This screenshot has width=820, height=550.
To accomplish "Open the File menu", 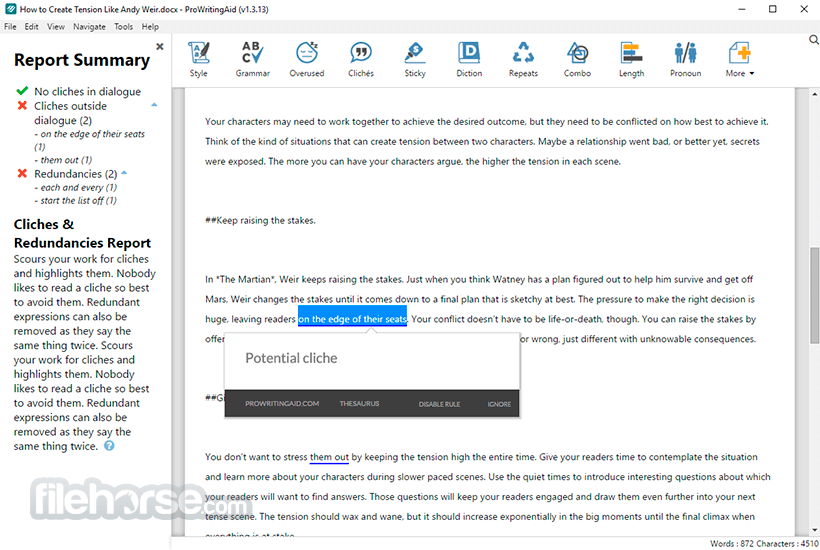I will tap(10, 27).
